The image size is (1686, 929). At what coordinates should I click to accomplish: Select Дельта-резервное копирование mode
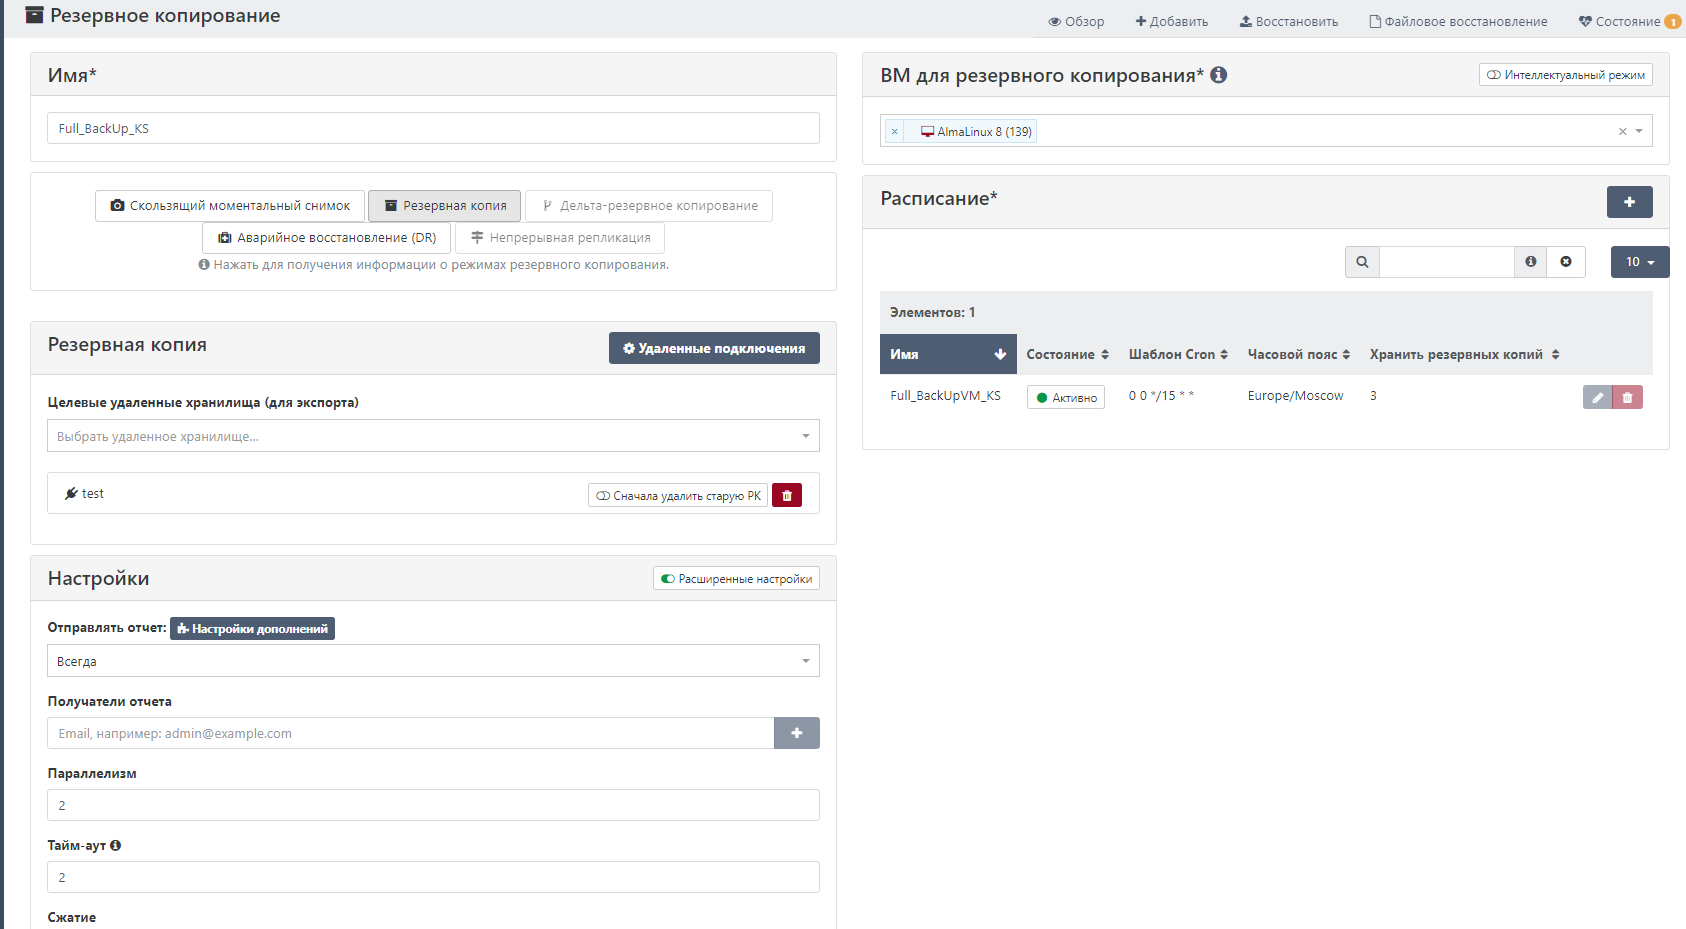tap(649, 206)
